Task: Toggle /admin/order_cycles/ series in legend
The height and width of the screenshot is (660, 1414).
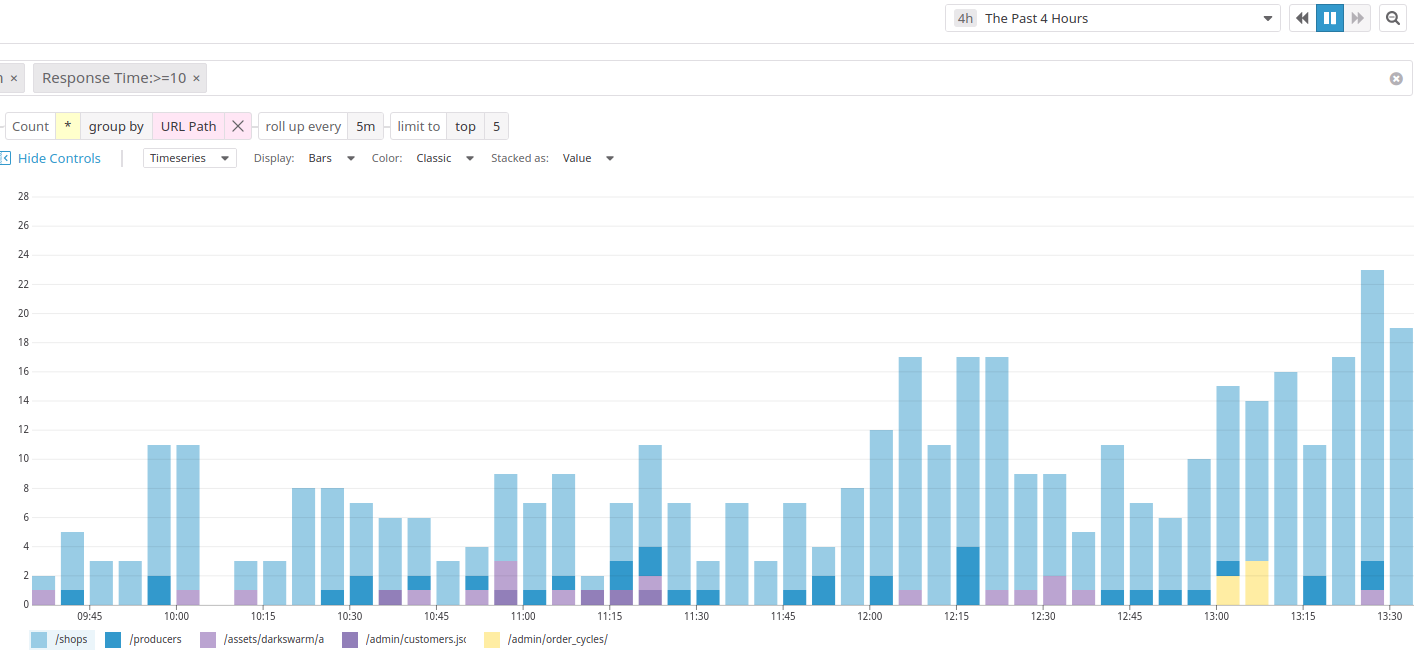Action: pyautogui.click(x=546, y=639)
